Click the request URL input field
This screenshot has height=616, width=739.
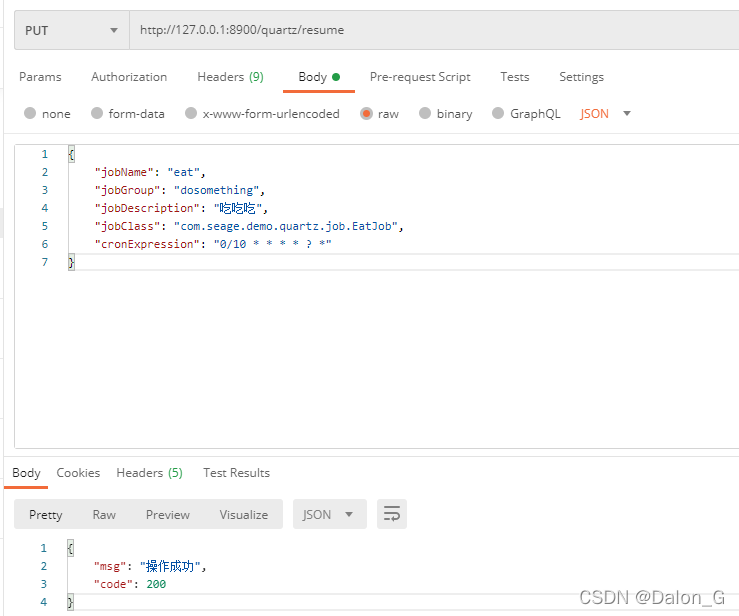pyautogui.click(x=434, y=30)
